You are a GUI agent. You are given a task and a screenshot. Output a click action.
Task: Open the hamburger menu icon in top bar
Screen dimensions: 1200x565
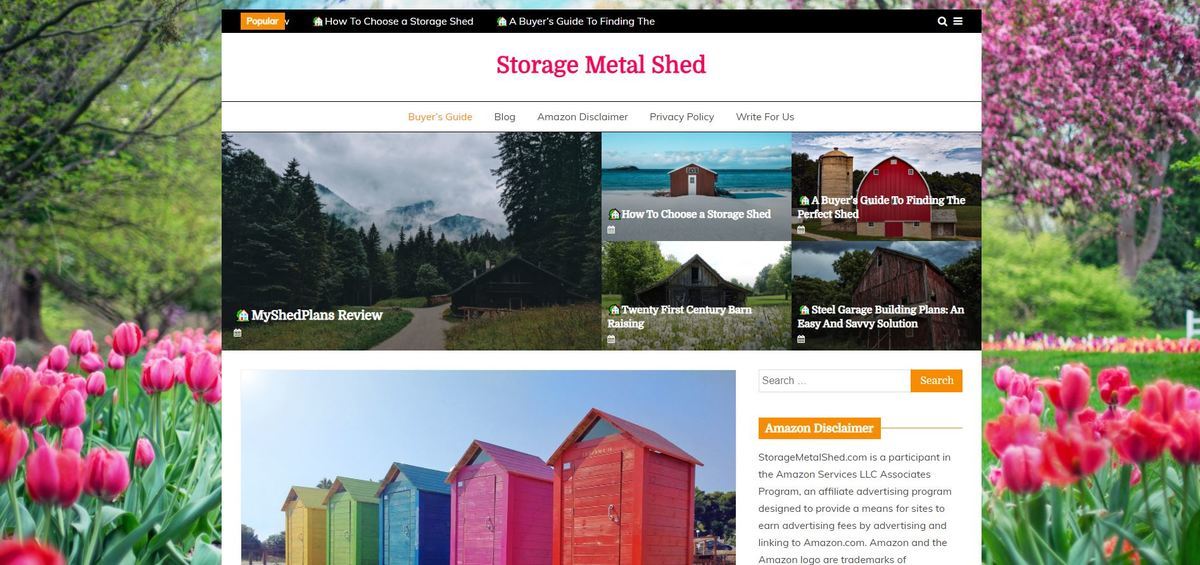point(958,21)
